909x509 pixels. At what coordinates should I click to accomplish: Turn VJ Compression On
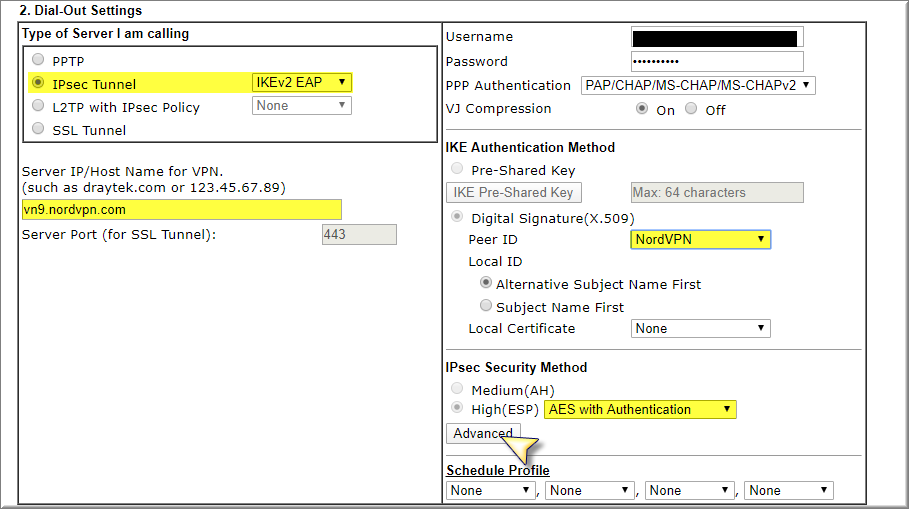tap(642, 108)
